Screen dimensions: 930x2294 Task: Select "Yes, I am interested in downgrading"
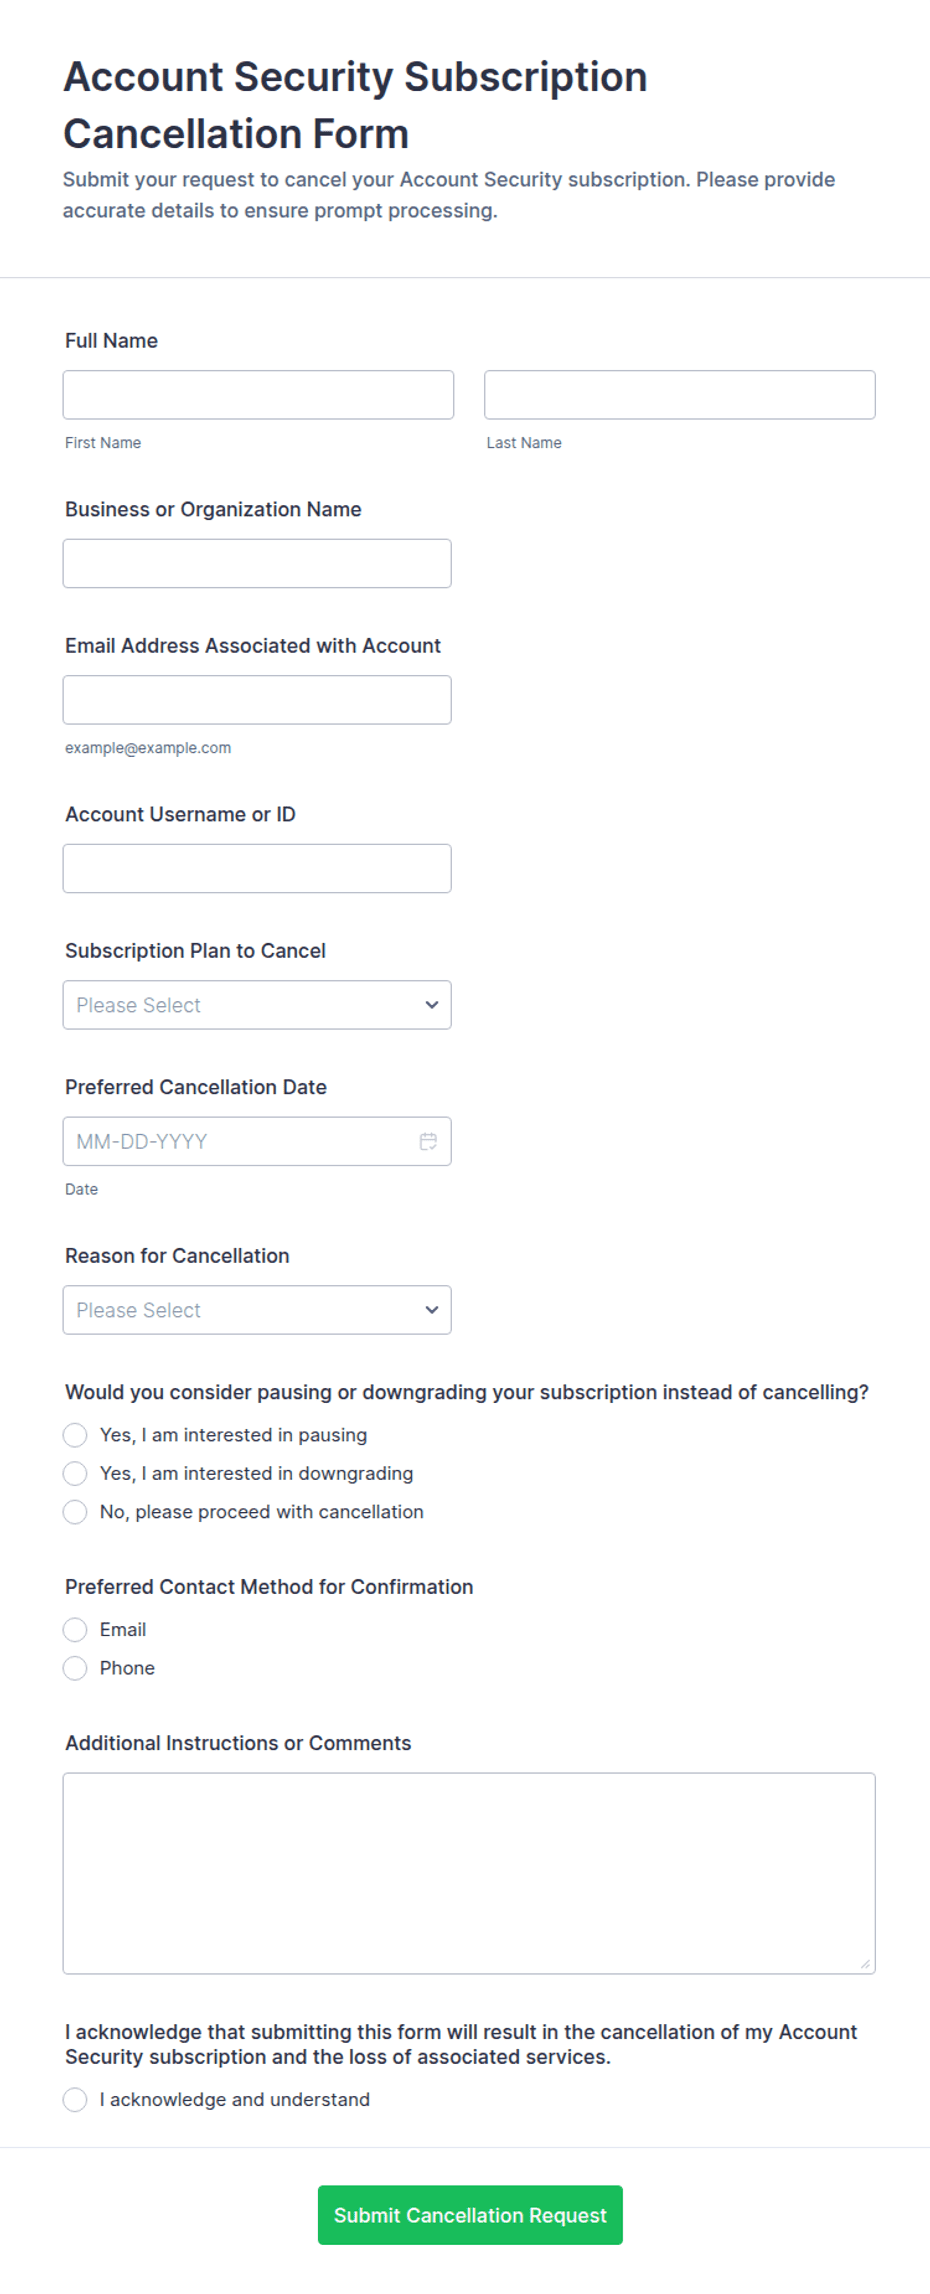pyautogui.click(x=75, y=1473)
